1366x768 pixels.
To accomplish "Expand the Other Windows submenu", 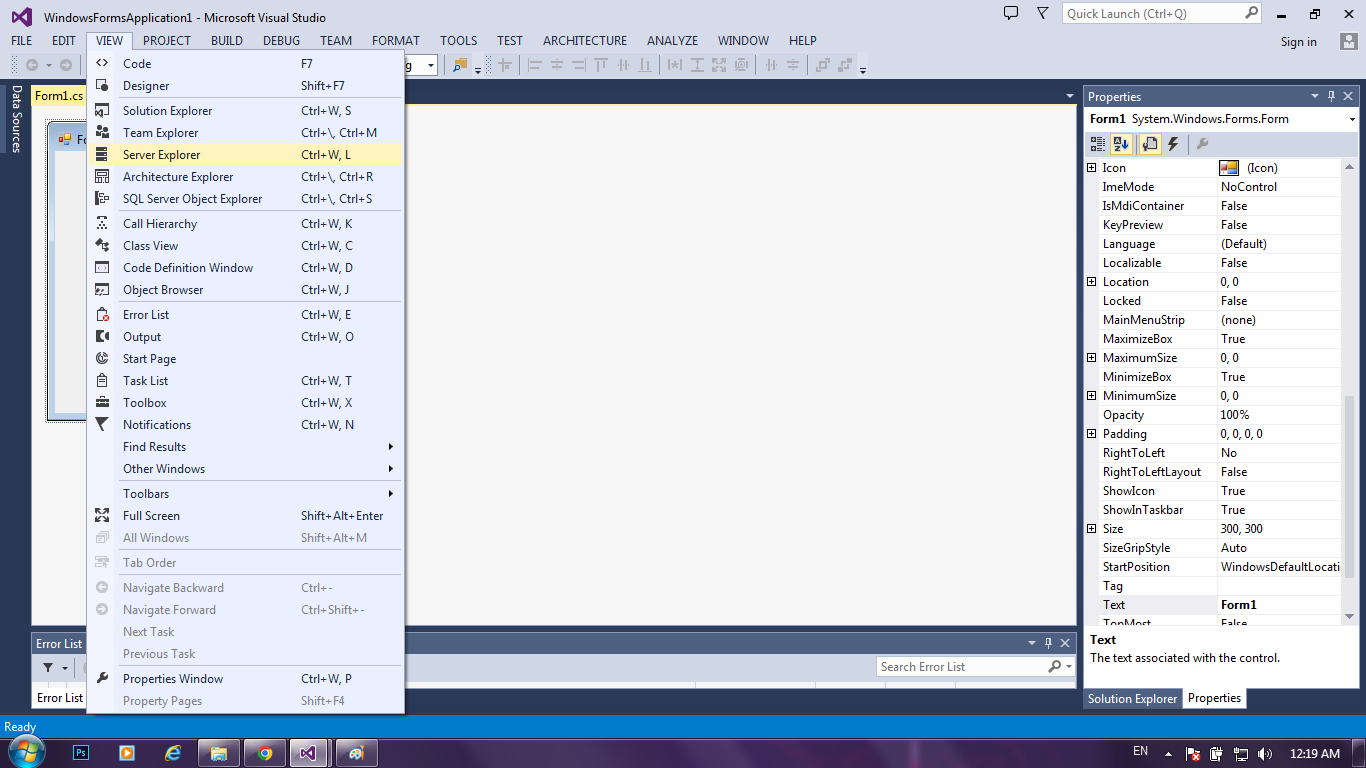I will pos(245,469).
